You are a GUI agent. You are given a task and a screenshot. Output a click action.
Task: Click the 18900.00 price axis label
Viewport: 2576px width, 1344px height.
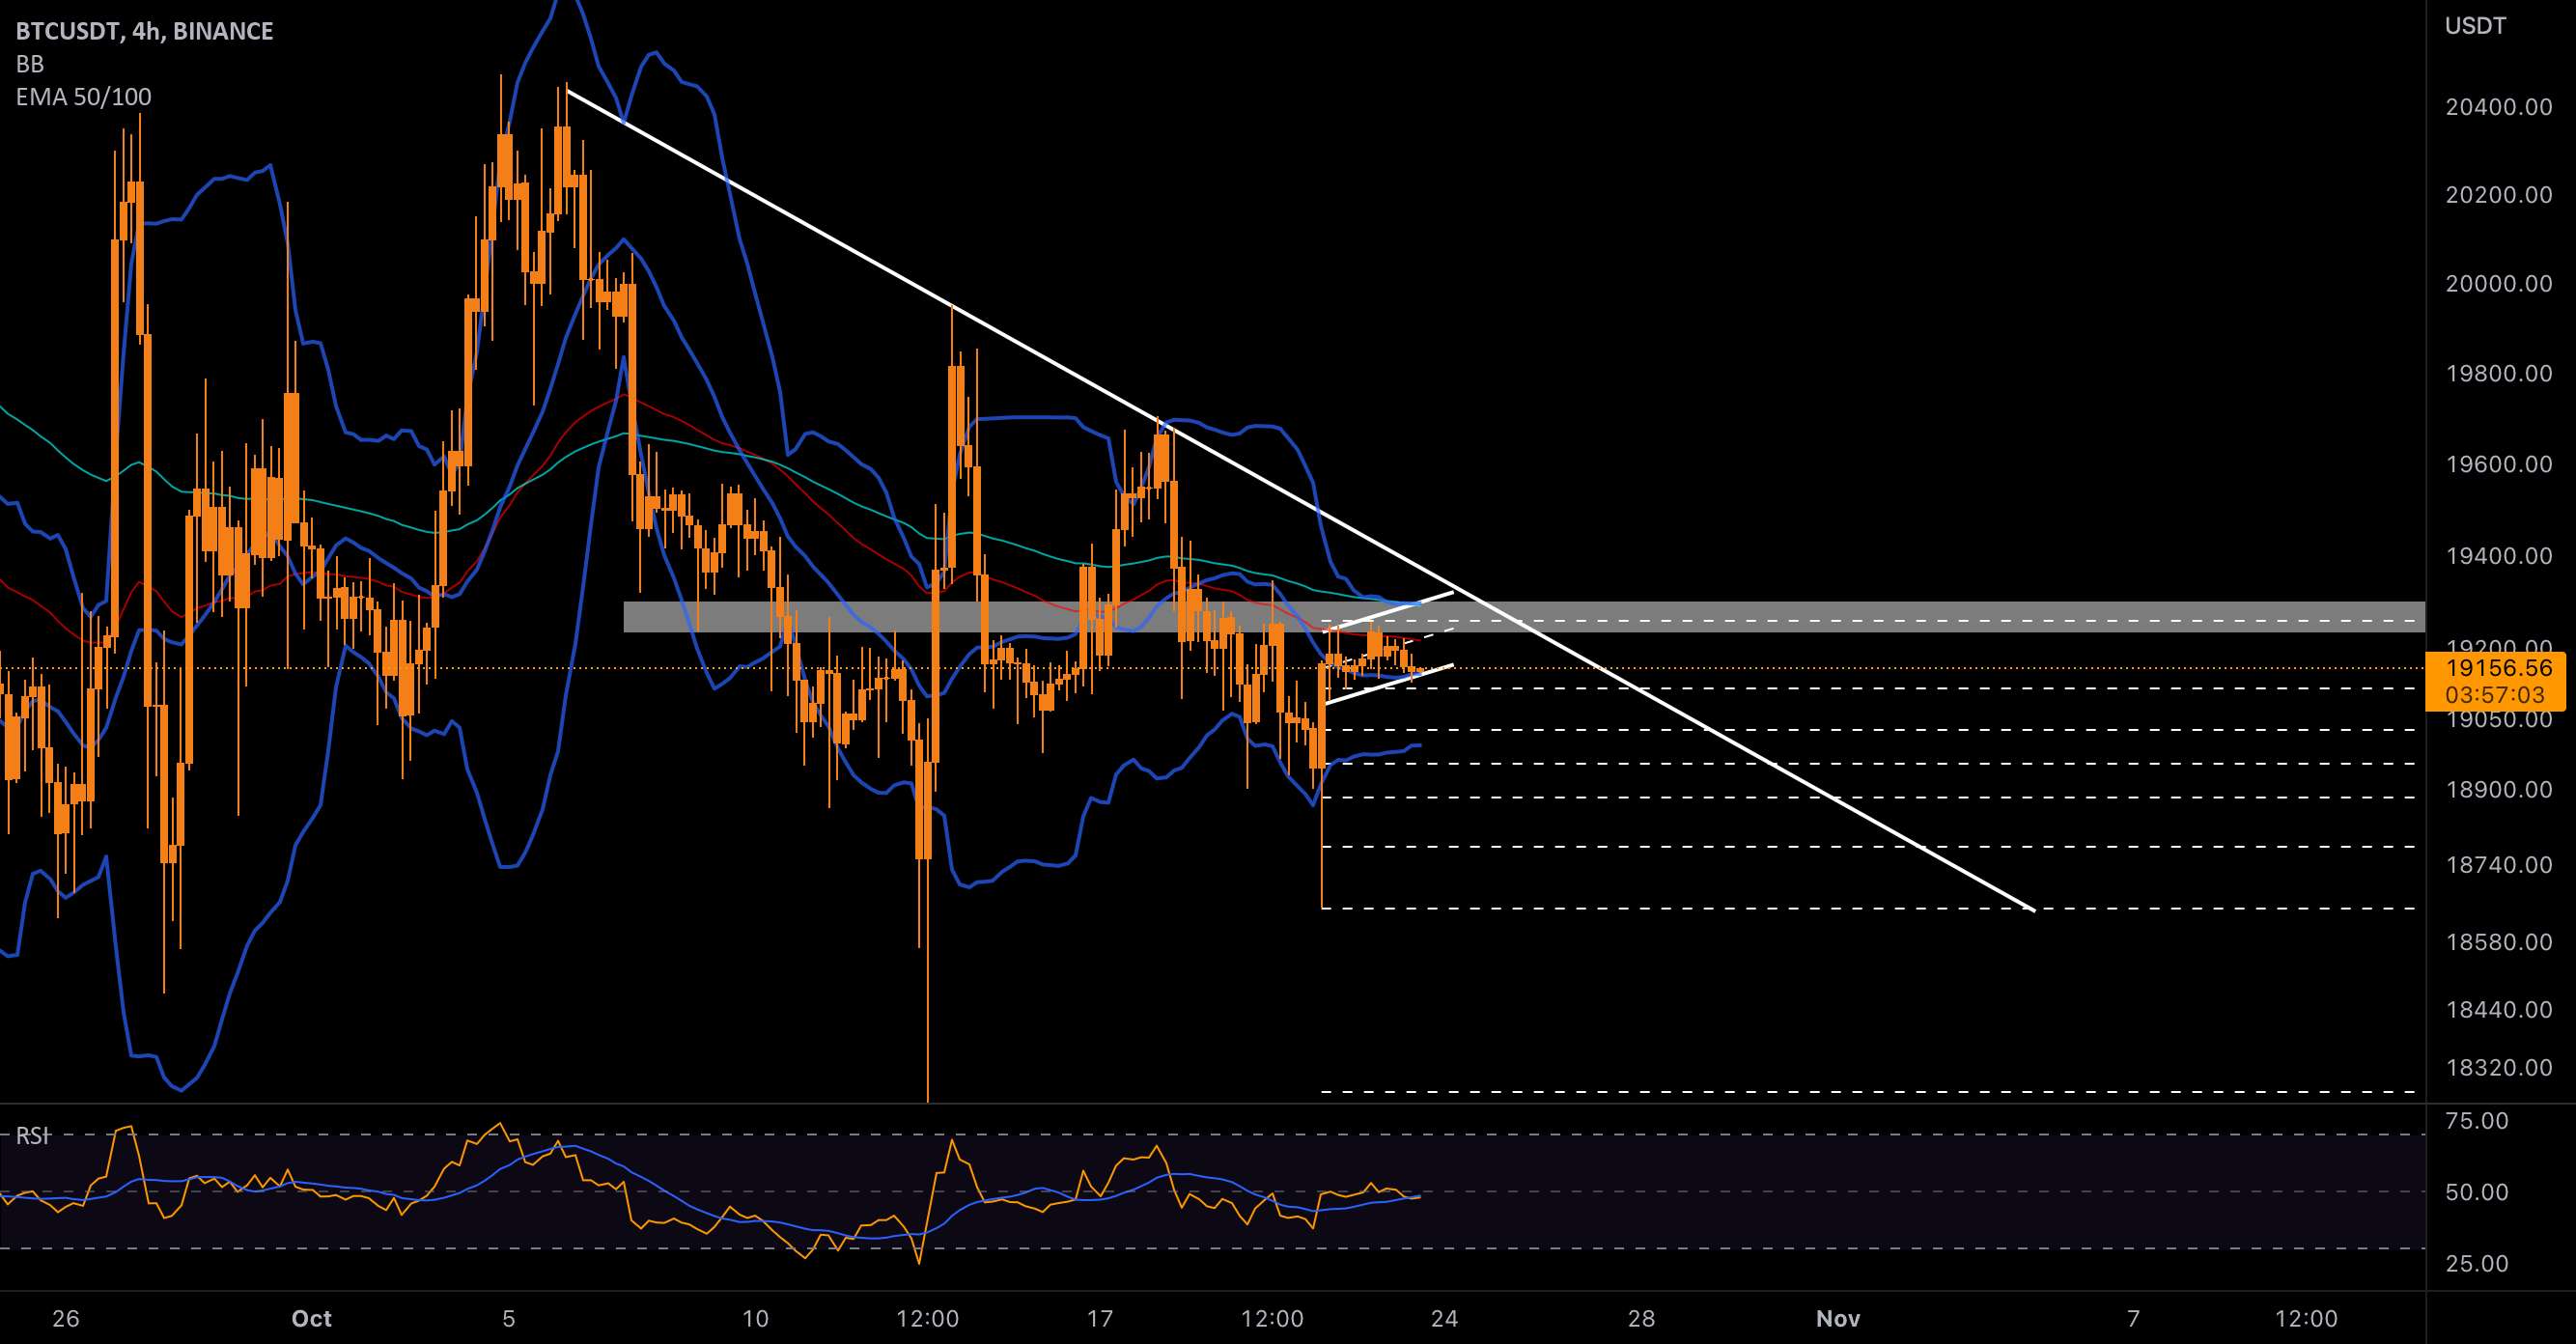[x=2499, y=790]
